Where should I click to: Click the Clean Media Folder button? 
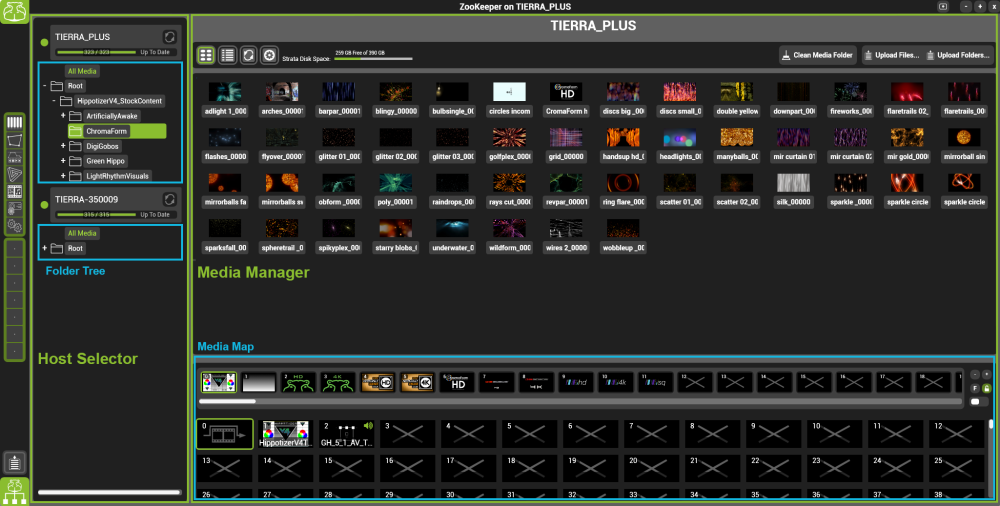click(816, 56)
